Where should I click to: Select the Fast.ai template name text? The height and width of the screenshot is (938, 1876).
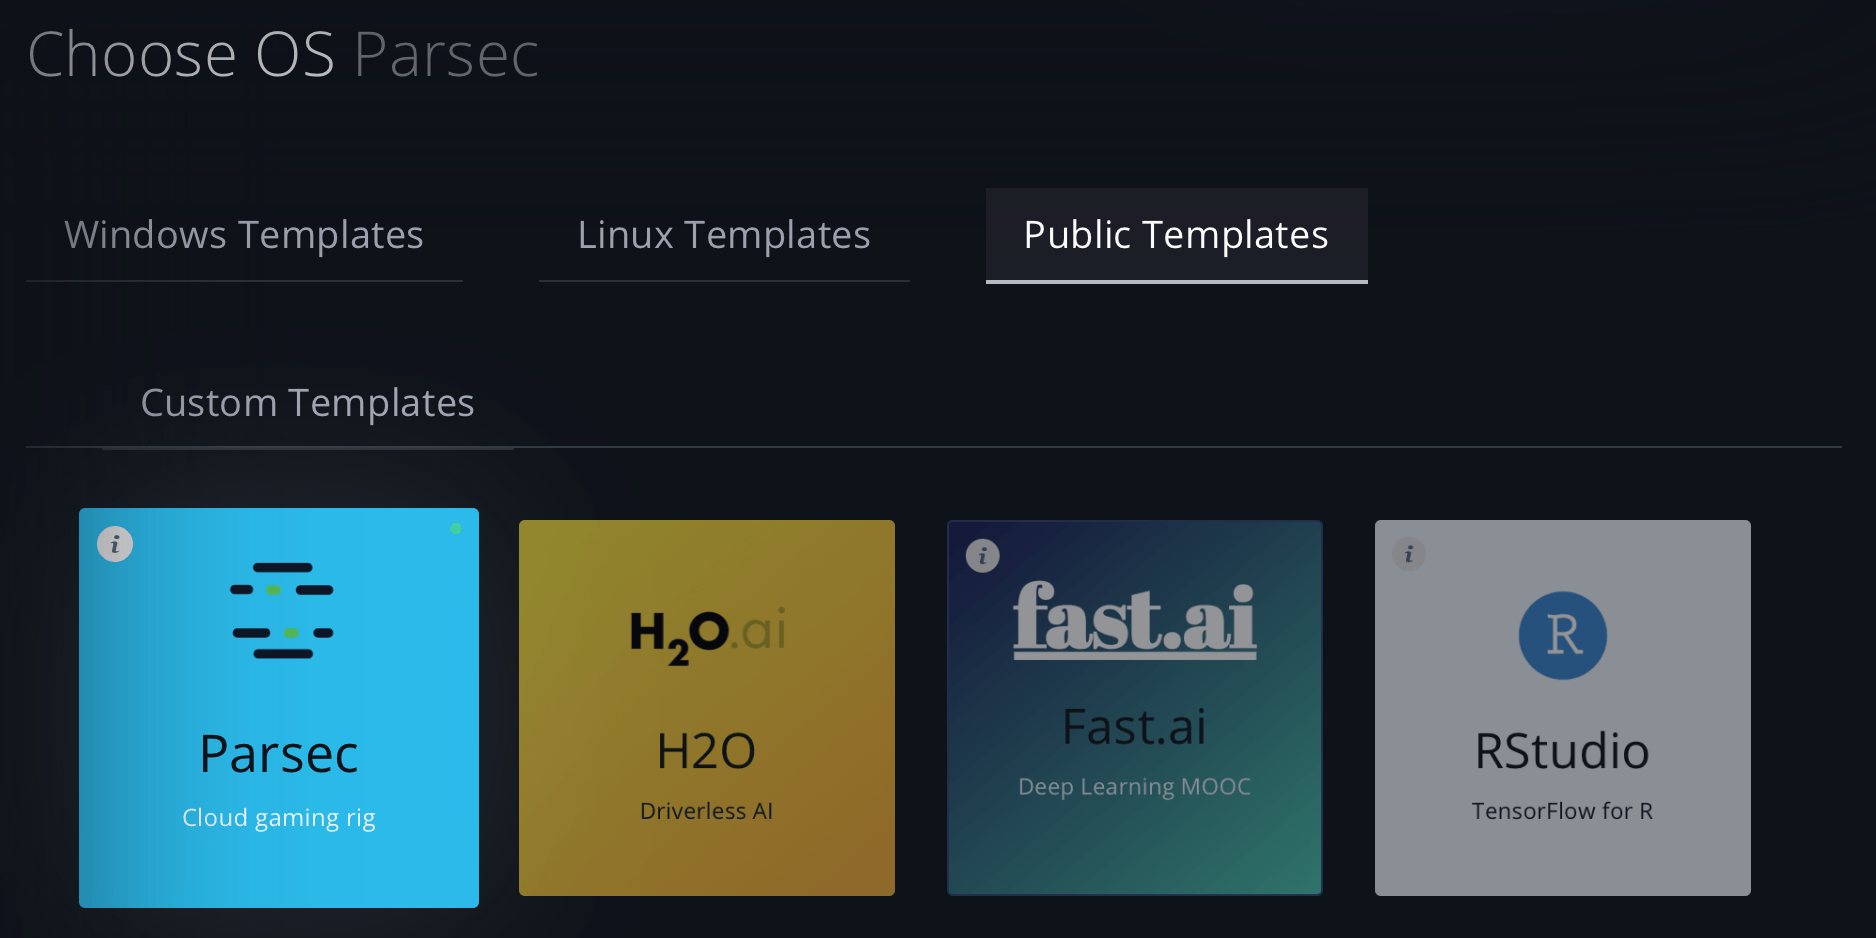click(1135, 727)
